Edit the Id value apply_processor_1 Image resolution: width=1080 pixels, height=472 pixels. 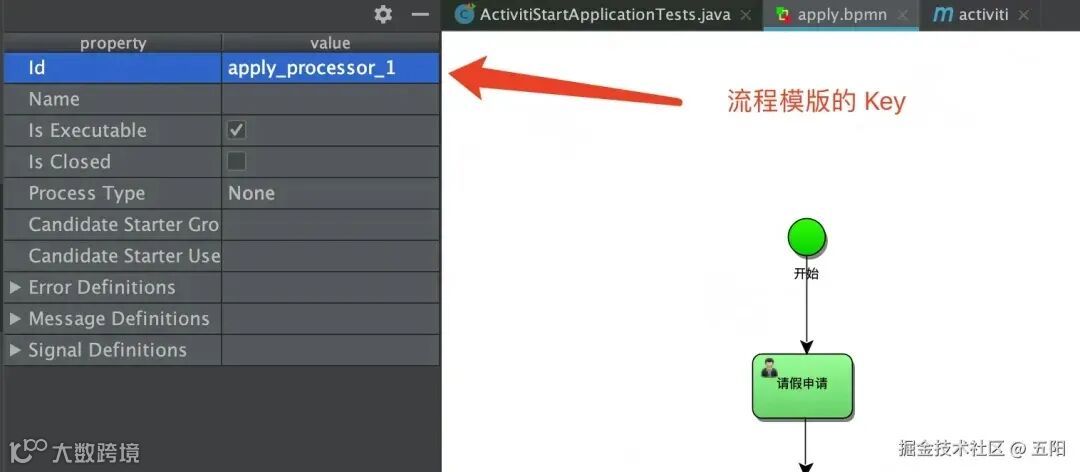tap(330, 68)
